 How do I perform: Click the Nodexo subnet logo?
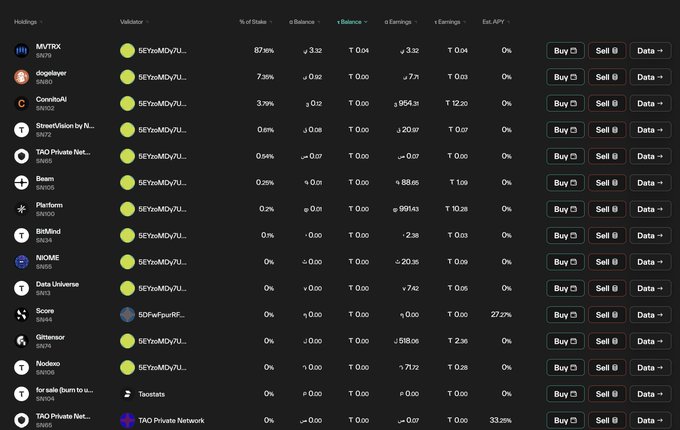point(21,368)
